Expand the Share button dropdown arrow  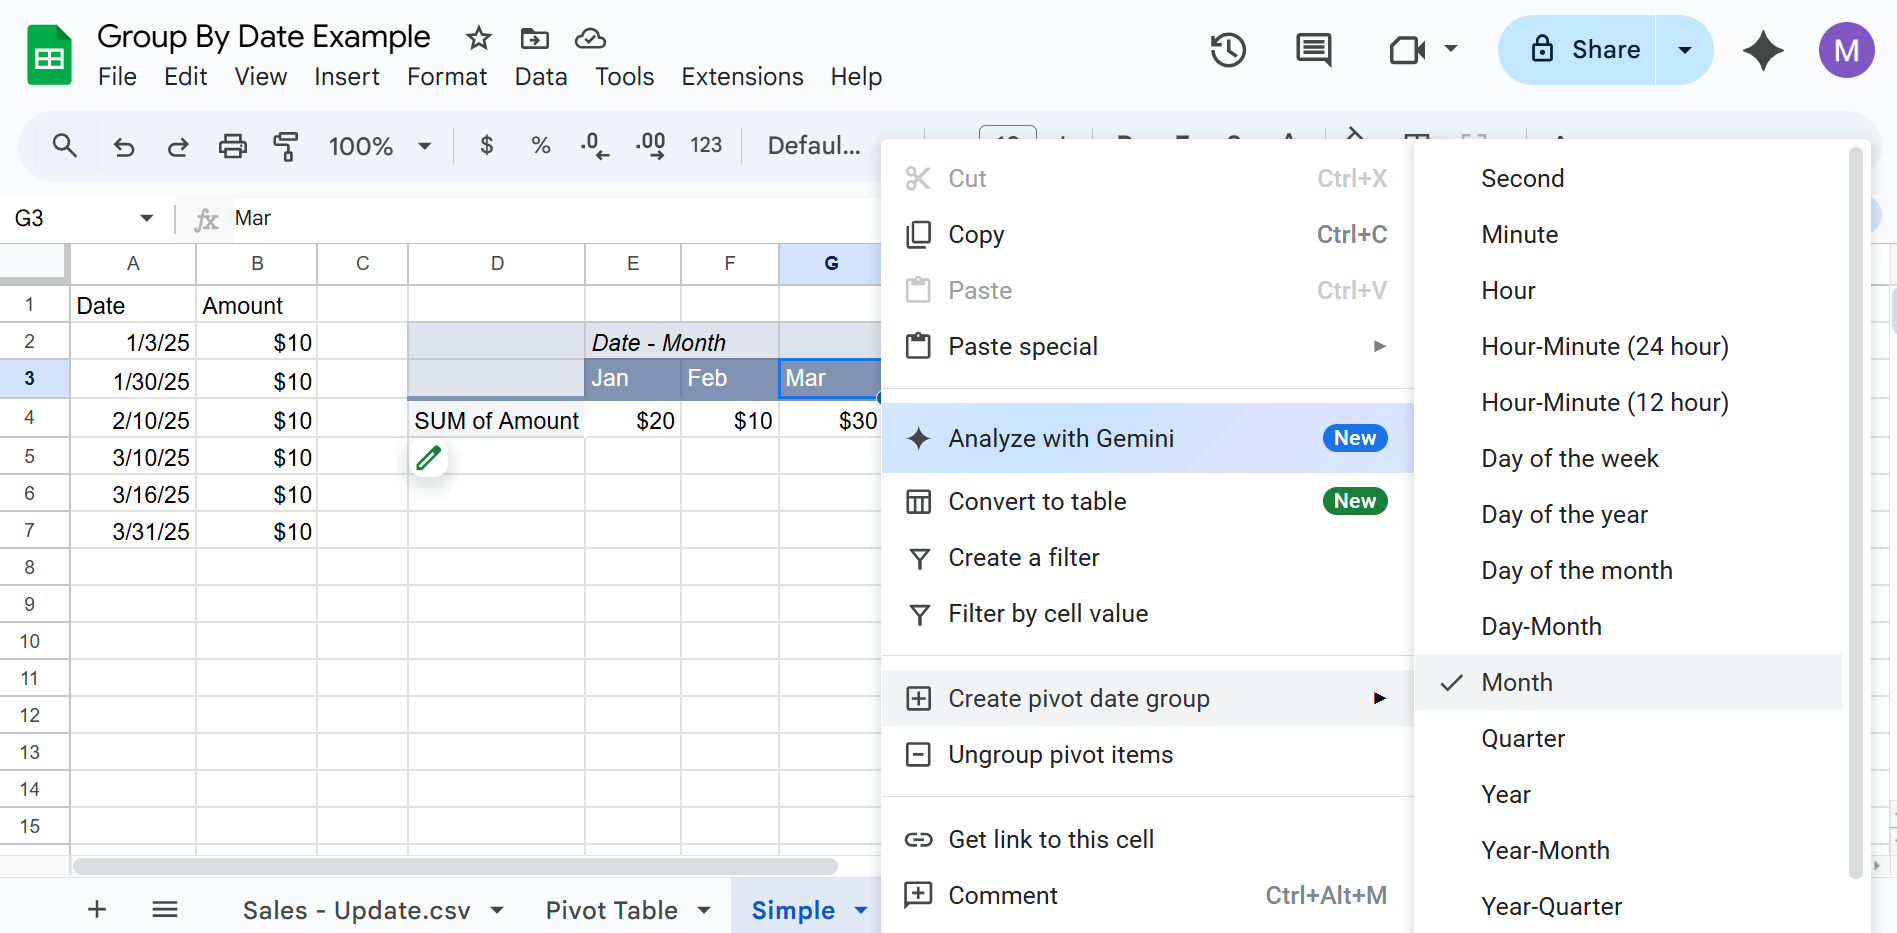(1685, 50)
